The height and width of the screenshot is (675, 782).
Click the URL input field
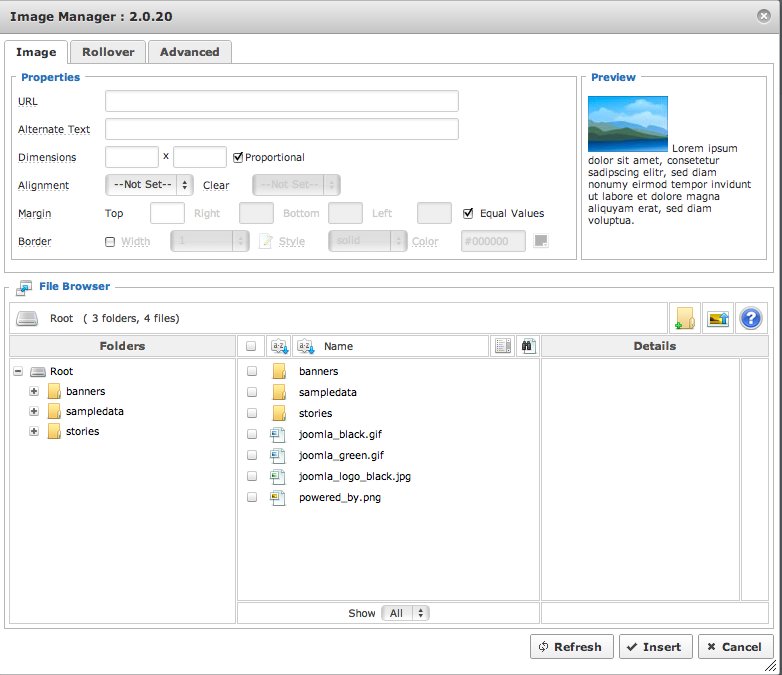coord(281,101)
